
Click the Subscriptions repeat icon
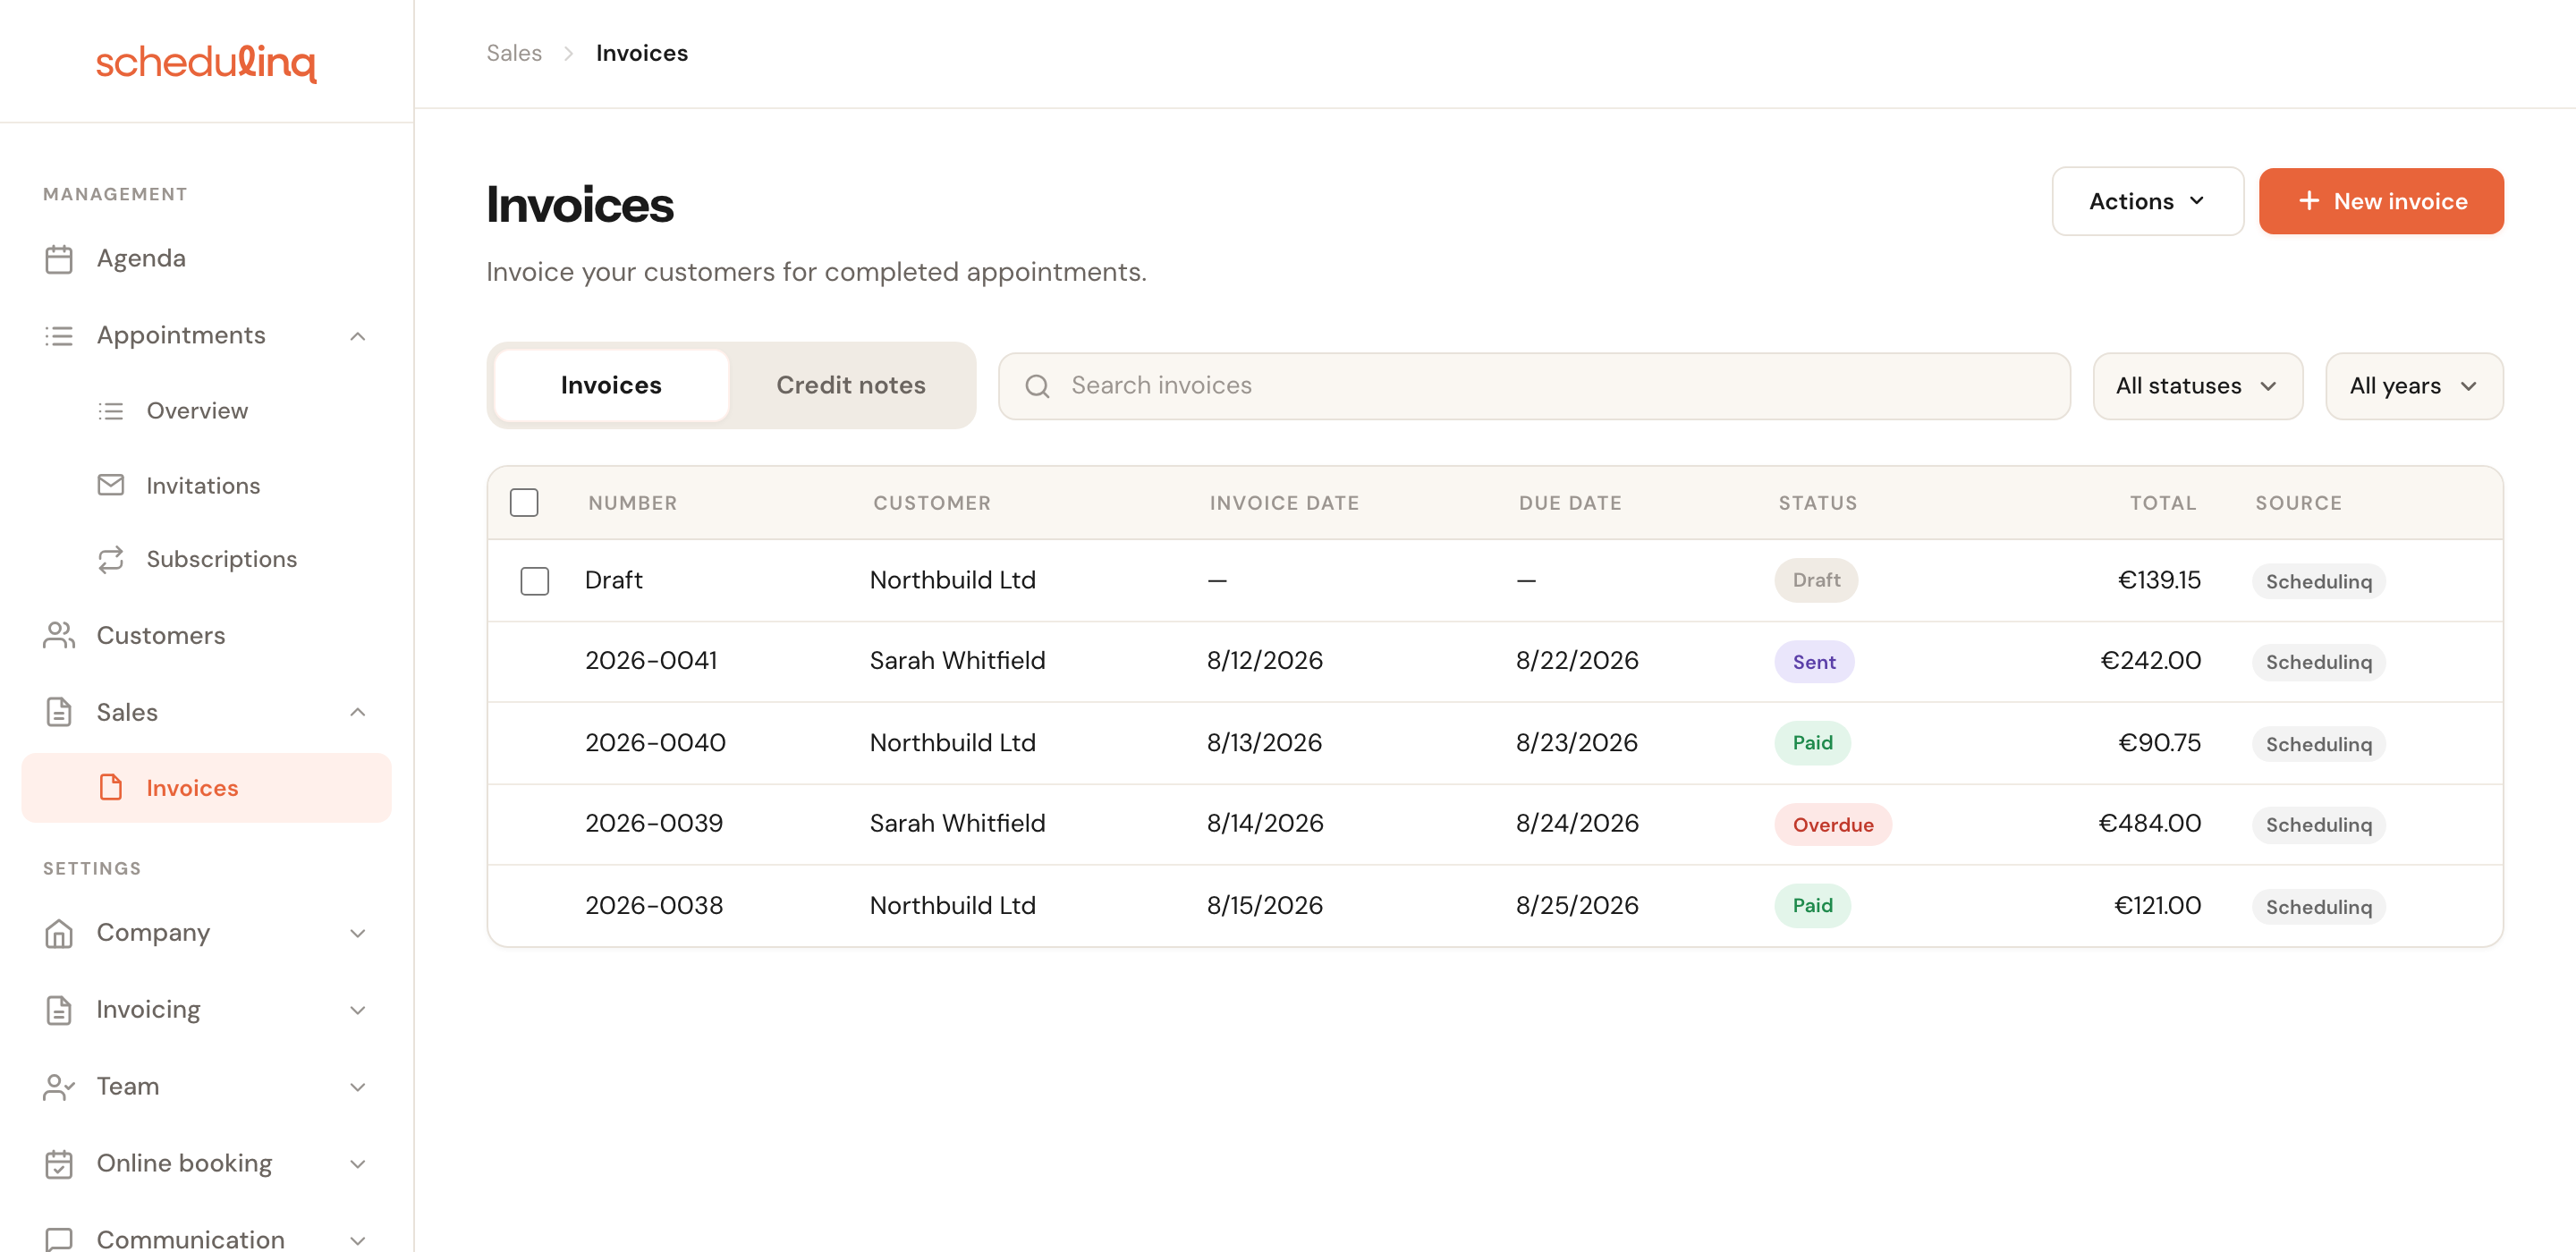[110, 559]
